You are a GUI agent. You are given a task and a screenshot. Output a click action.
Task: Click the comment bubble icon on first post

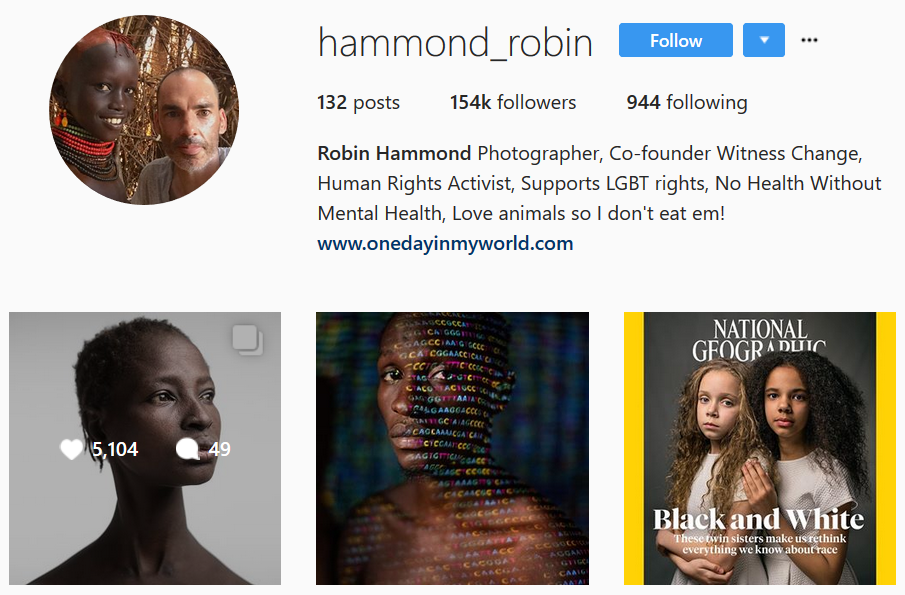[x=188, y=449]
